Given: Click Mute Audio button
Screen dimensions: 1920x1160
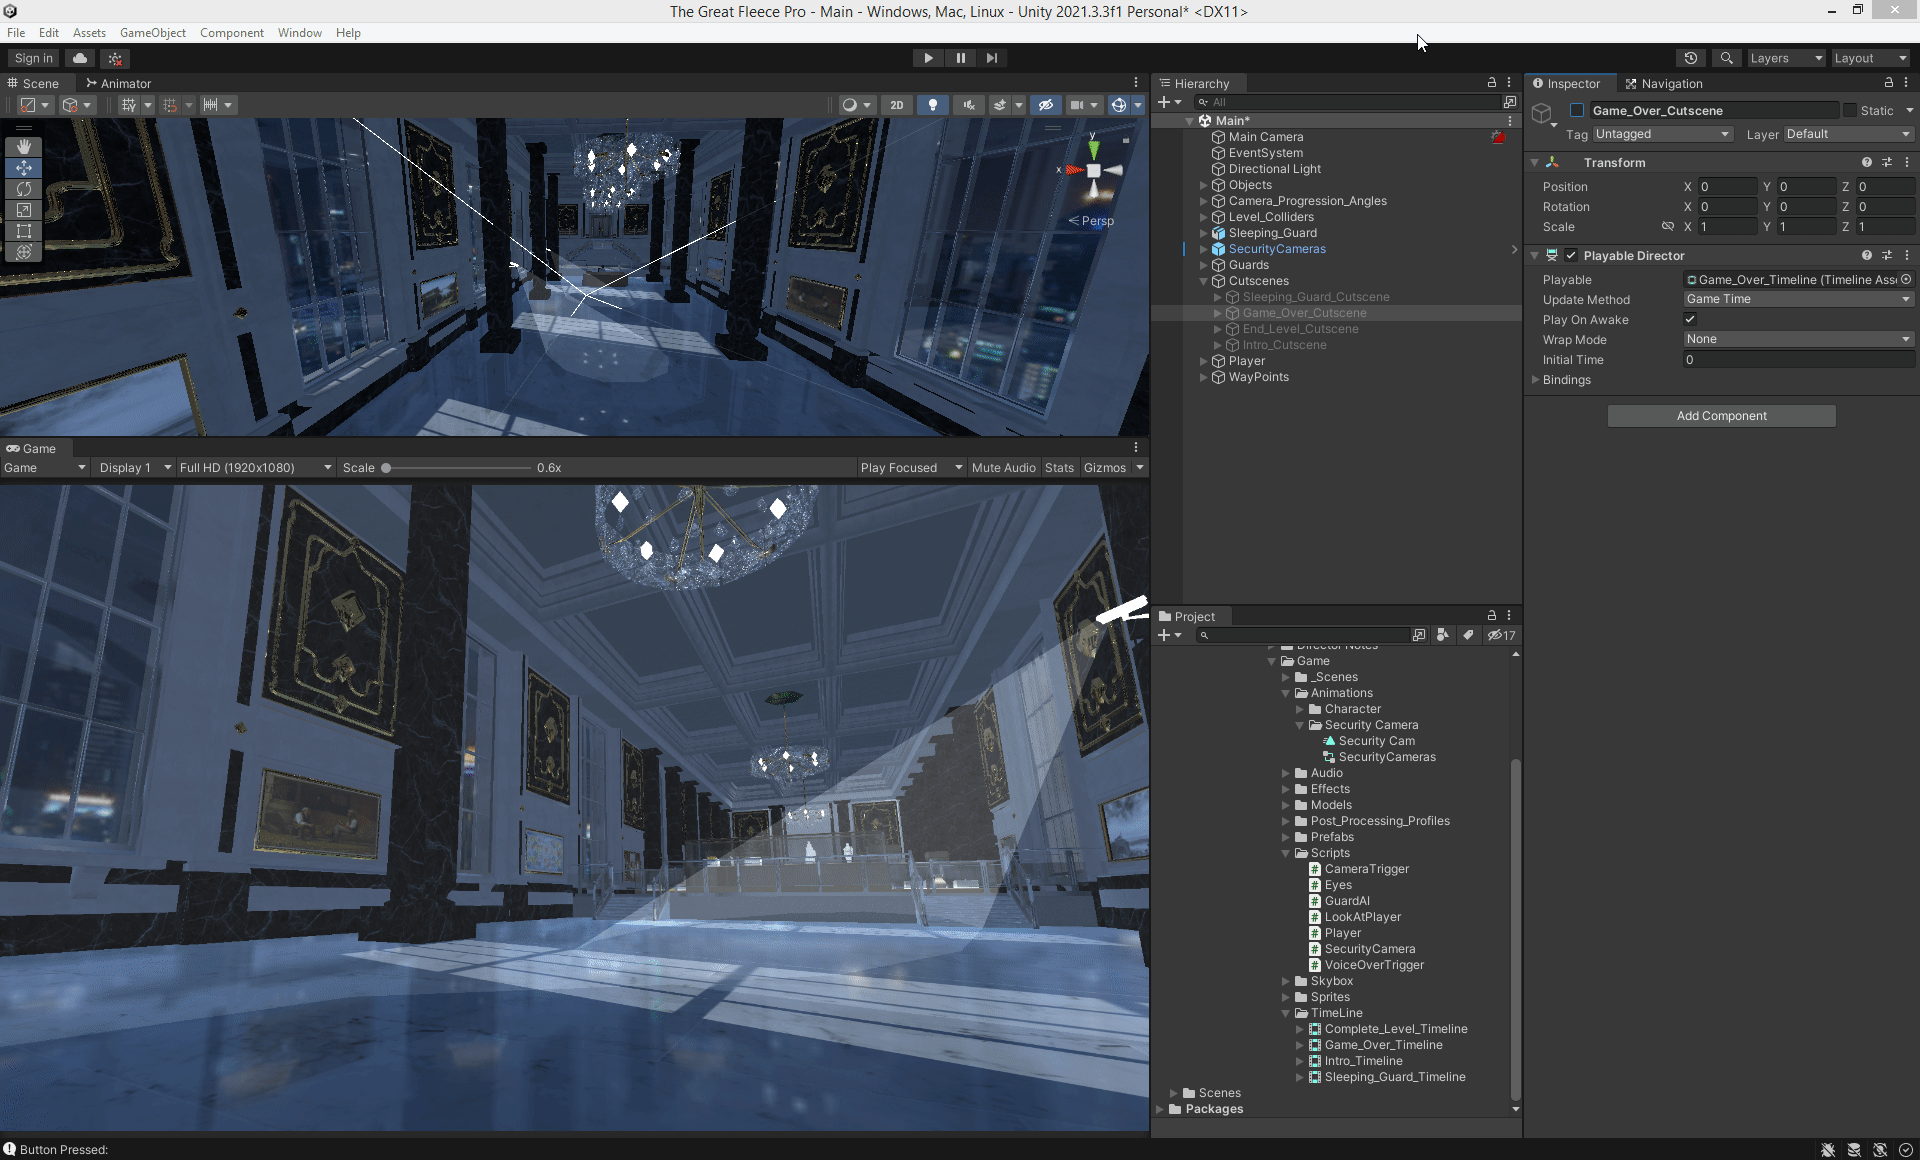Looking at the screenshot, I should pos(1003,467).
